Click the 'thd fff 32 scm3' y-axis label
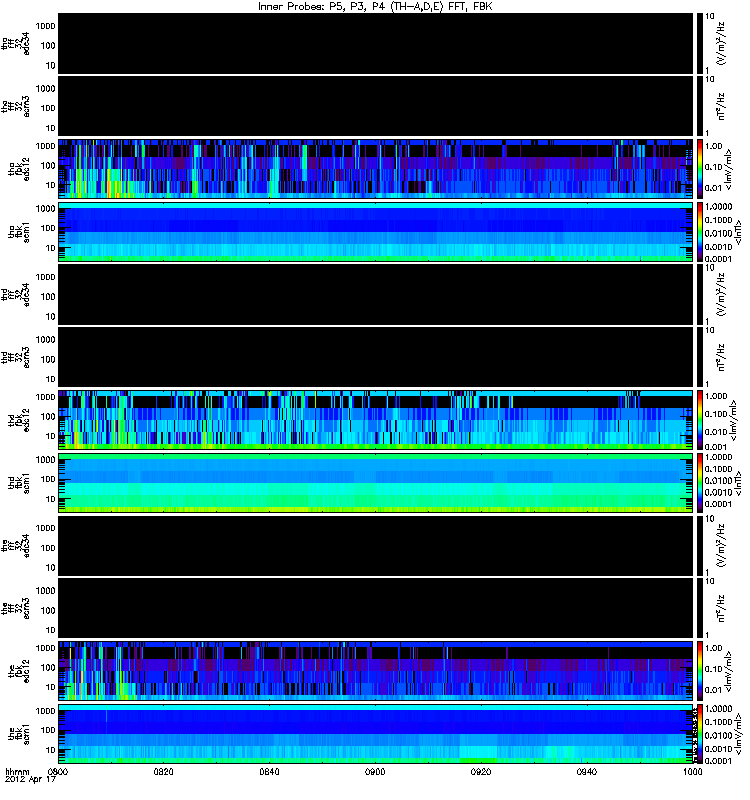 click(16, 357)
